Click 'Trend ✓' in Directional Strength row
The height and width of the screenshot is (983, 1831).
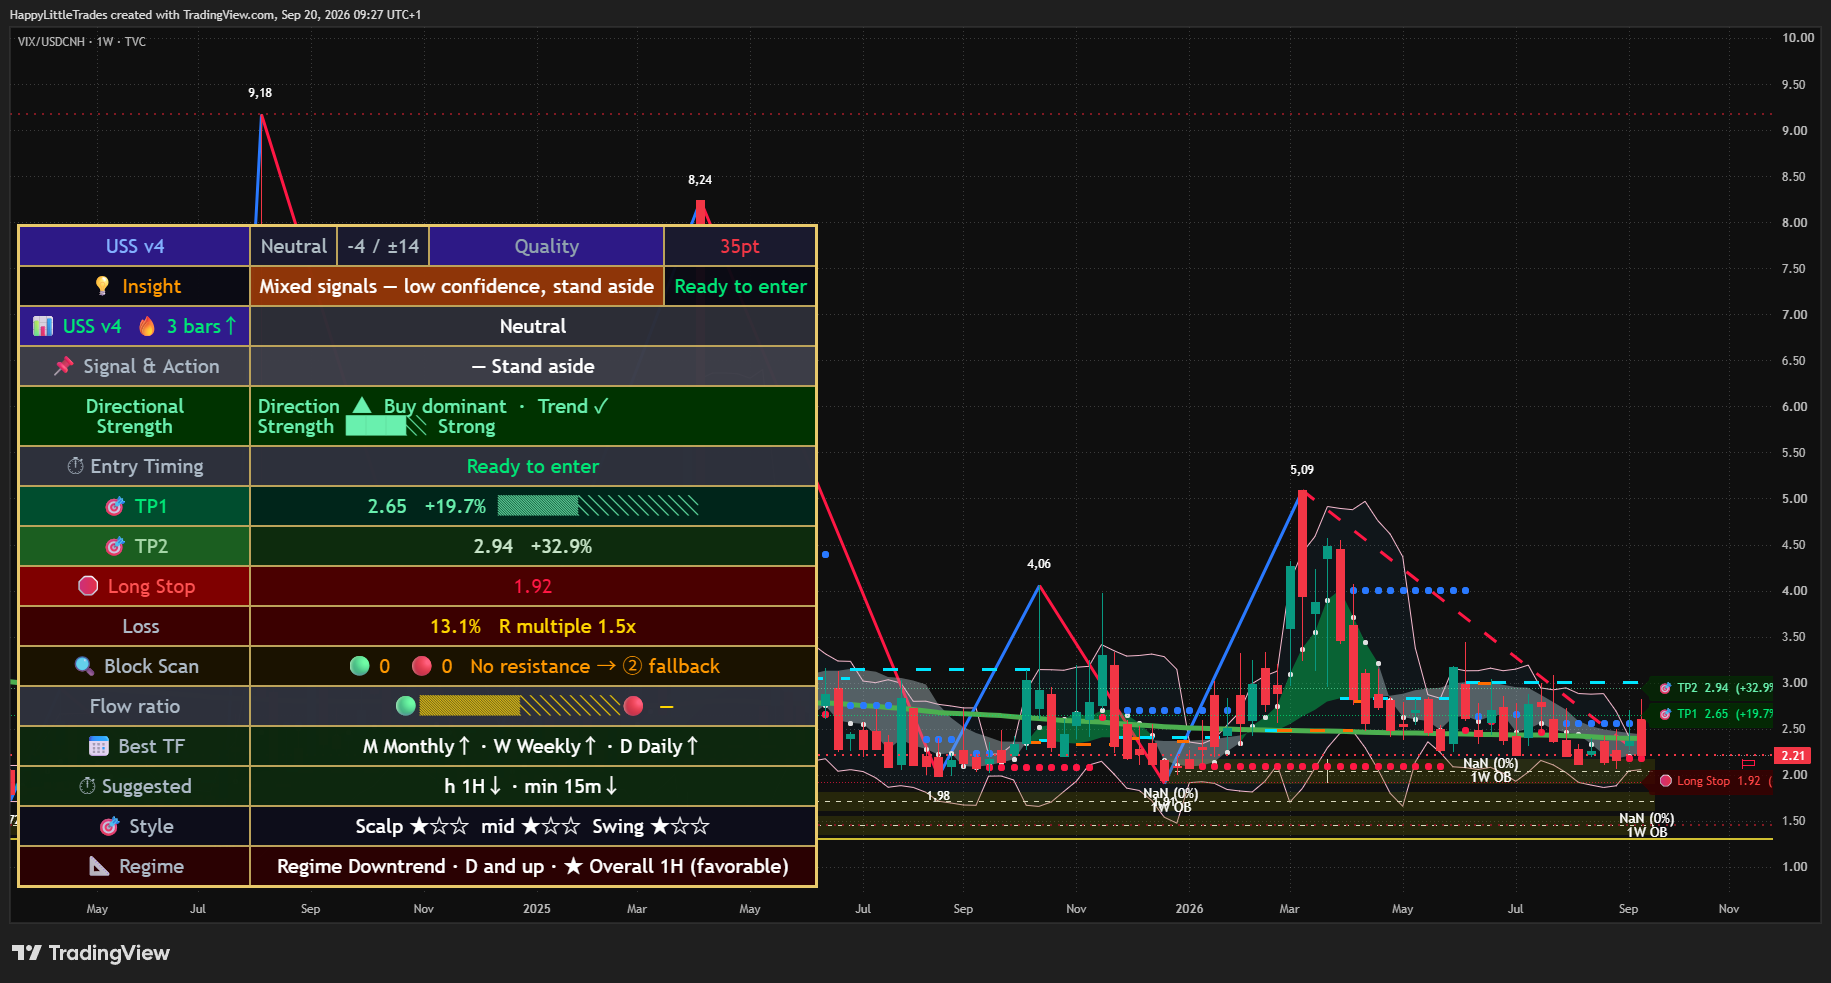(573, 406)
